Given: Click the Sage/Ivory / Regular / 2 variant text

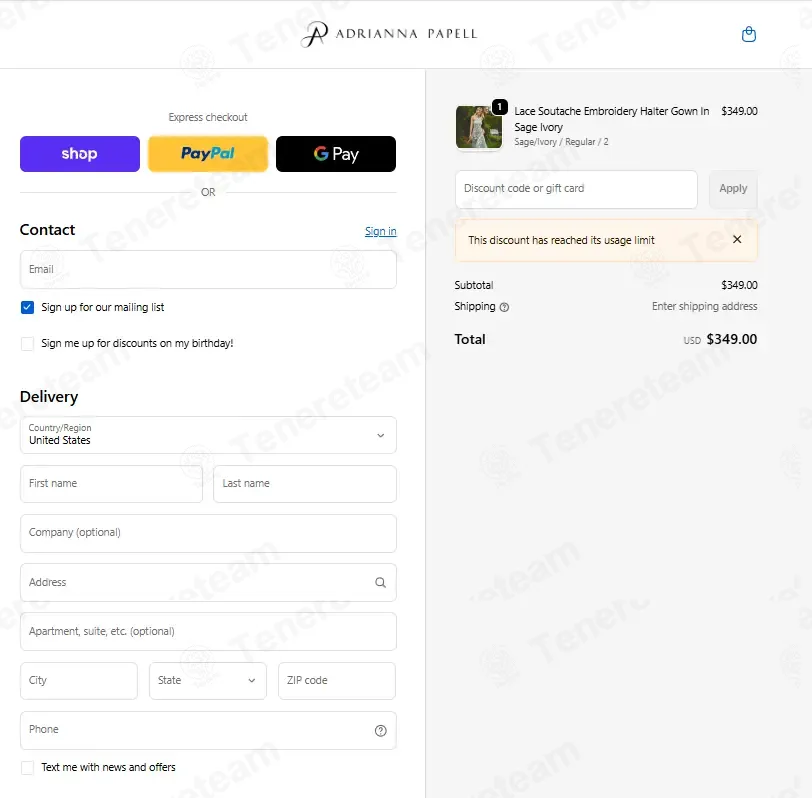Looking at the screenshot, I should (x=561, y=142).
